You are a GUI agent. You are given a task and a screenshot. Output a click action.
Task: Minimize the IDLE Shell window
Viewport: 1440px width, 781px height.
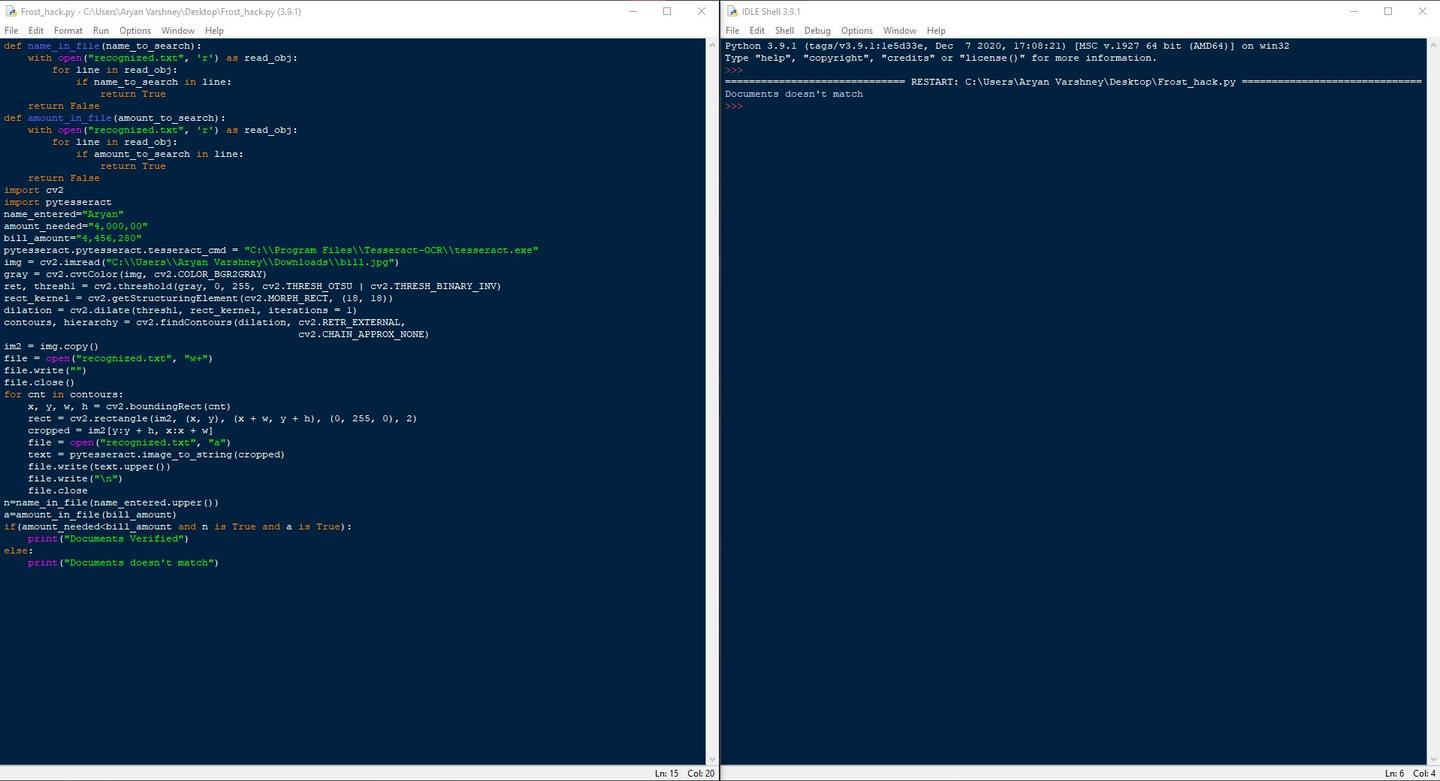point(1353,12)
